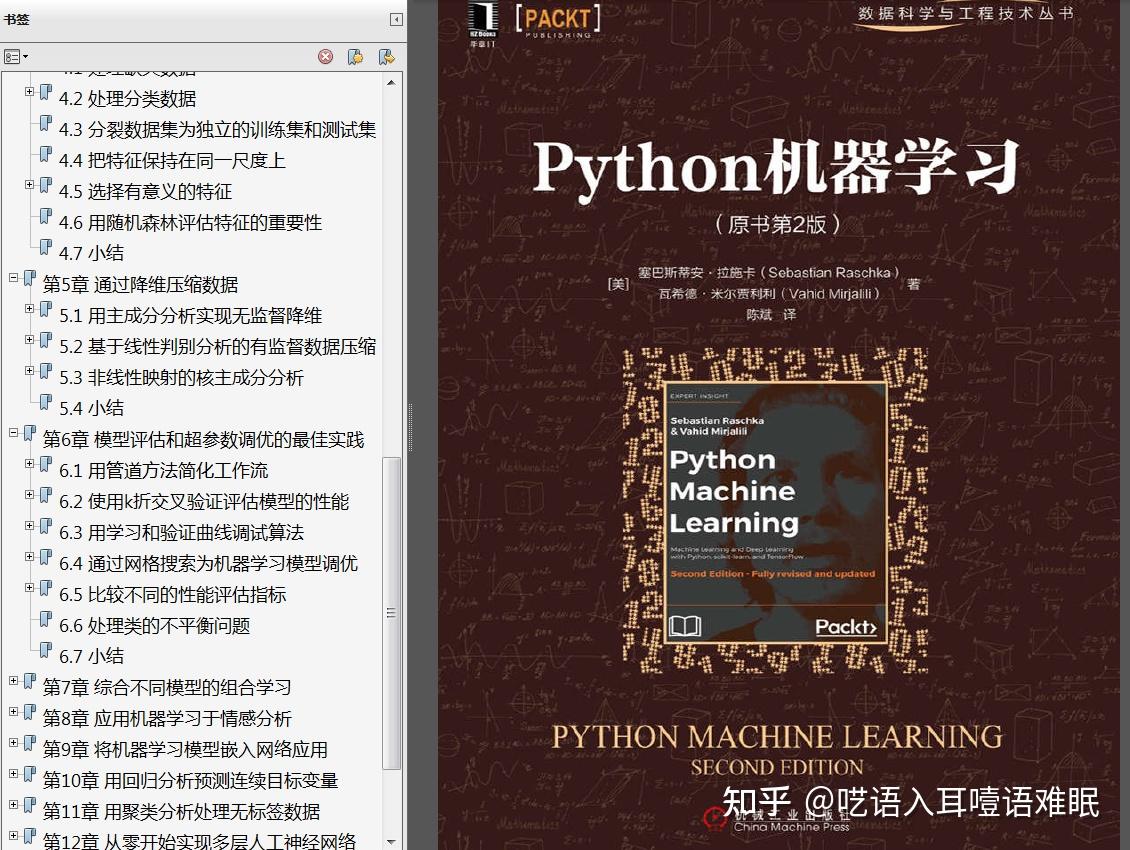Go to bookmark 第5章 通过降维压缩数据
1130x850 pixels.
pos(141,285)
